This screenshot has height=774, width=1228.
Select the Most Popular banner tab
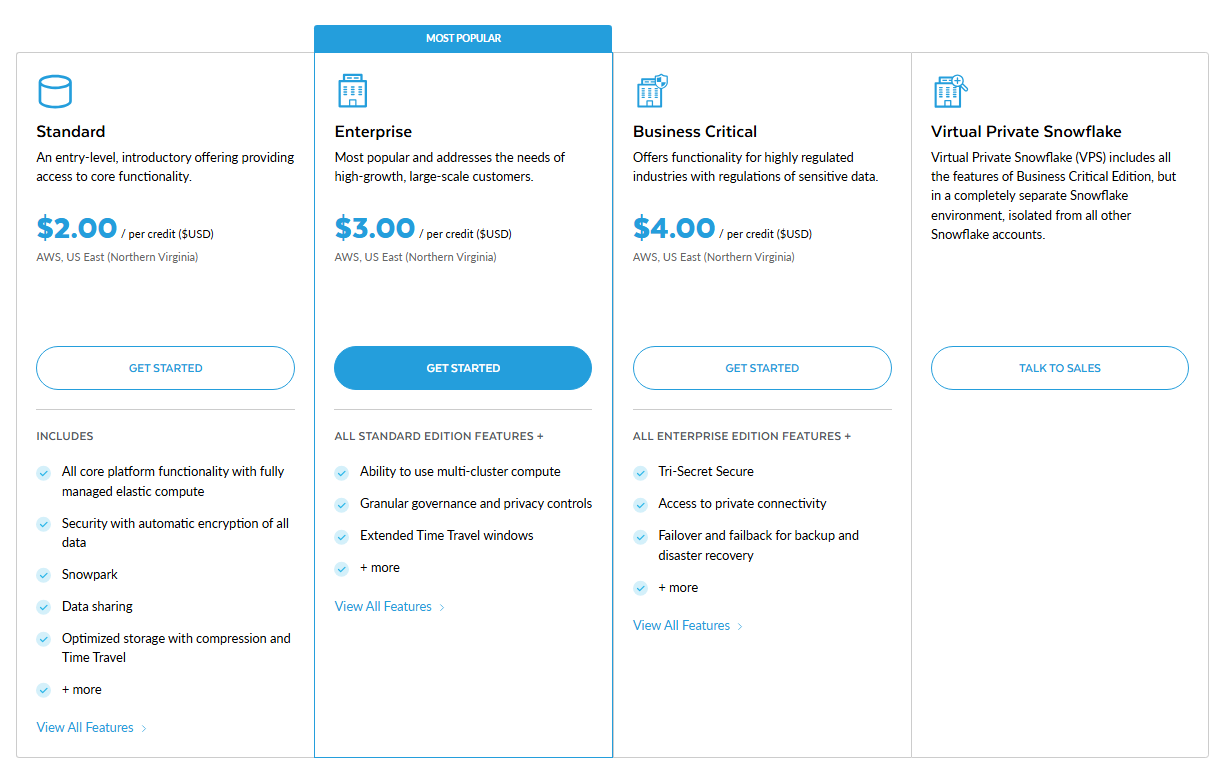point(463,38)
